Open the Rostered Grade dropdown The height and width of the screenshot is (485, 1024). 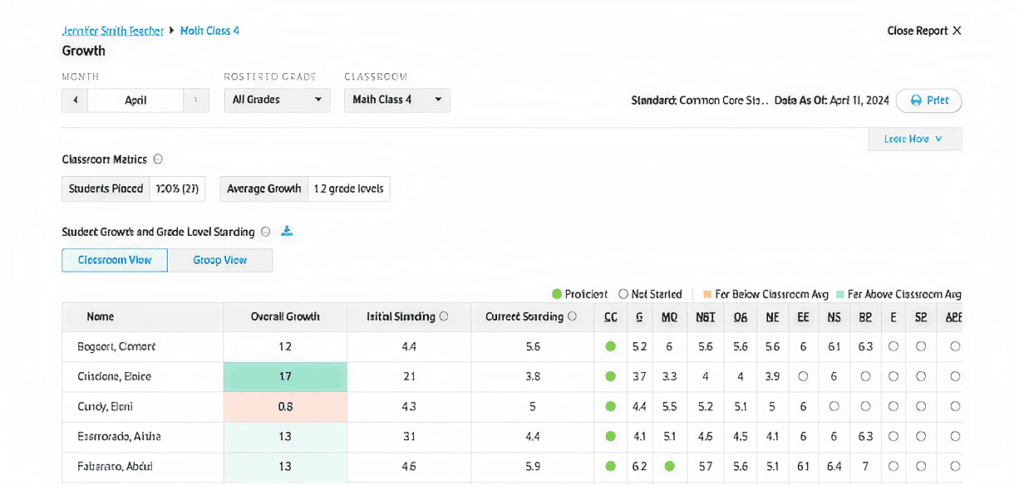[x=277, y=100]
